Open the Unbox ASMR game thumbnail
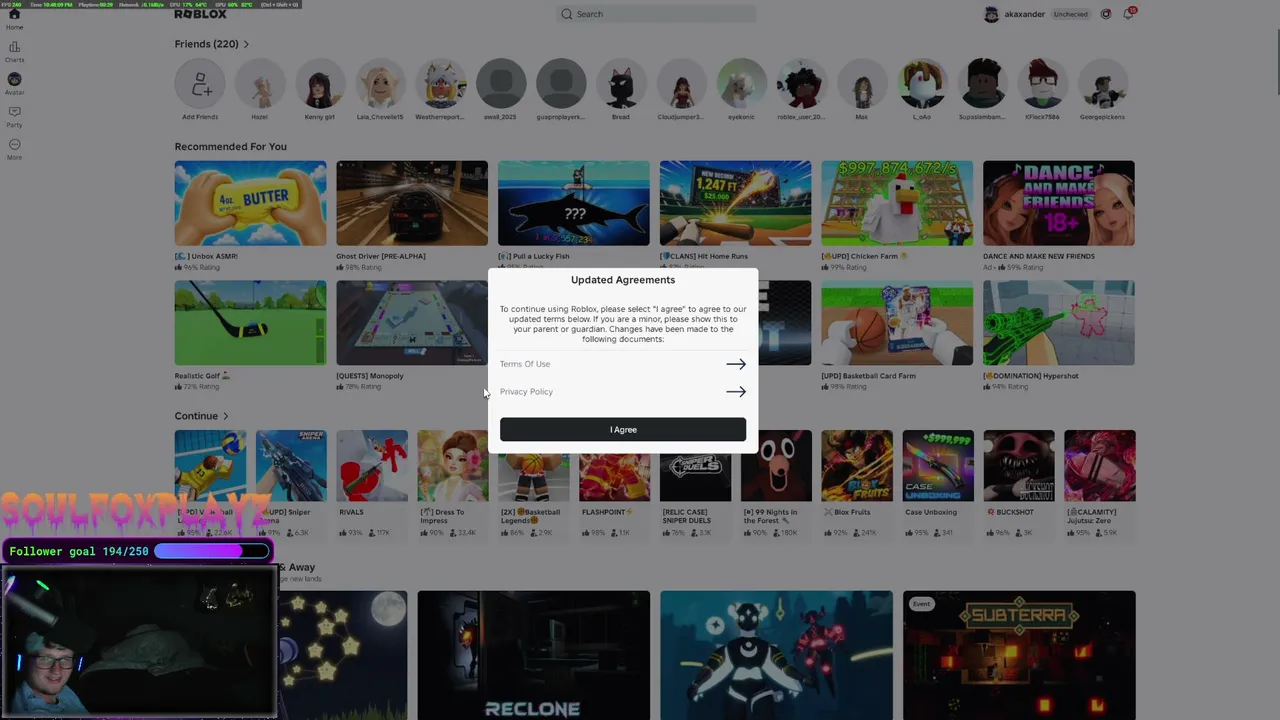The height and width of the screenshot is (720, 1280). [250, 203]
